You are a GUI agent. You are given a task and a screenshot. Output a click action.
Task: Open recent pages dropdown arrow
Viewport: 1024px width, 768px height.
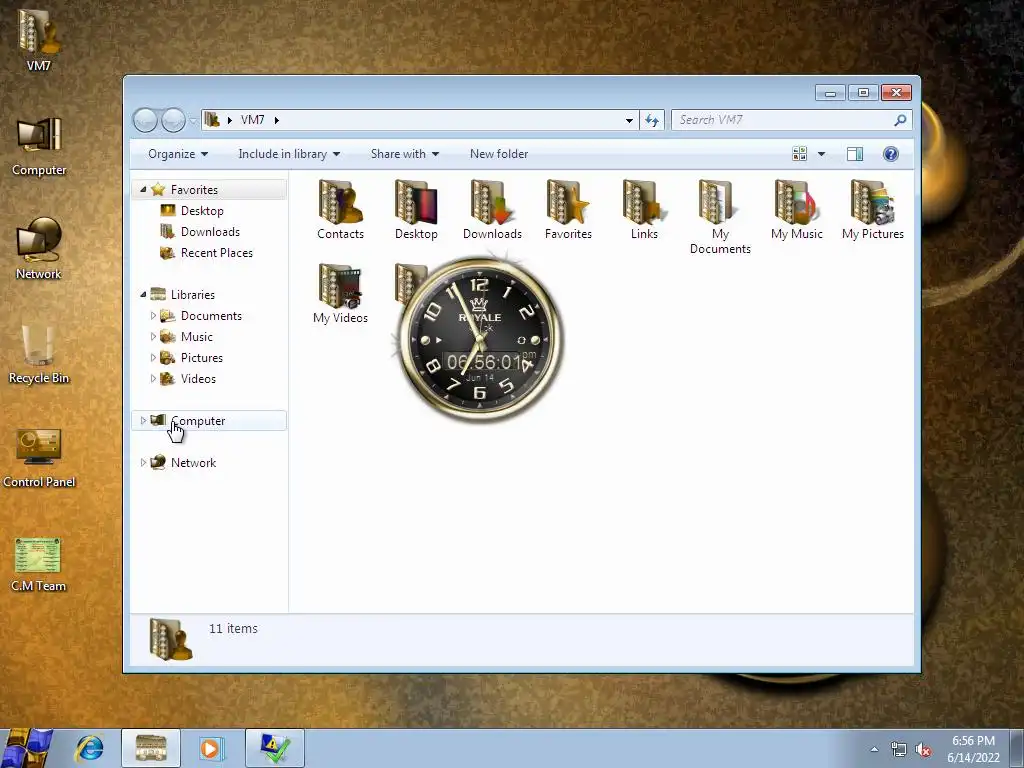point(193,121)
